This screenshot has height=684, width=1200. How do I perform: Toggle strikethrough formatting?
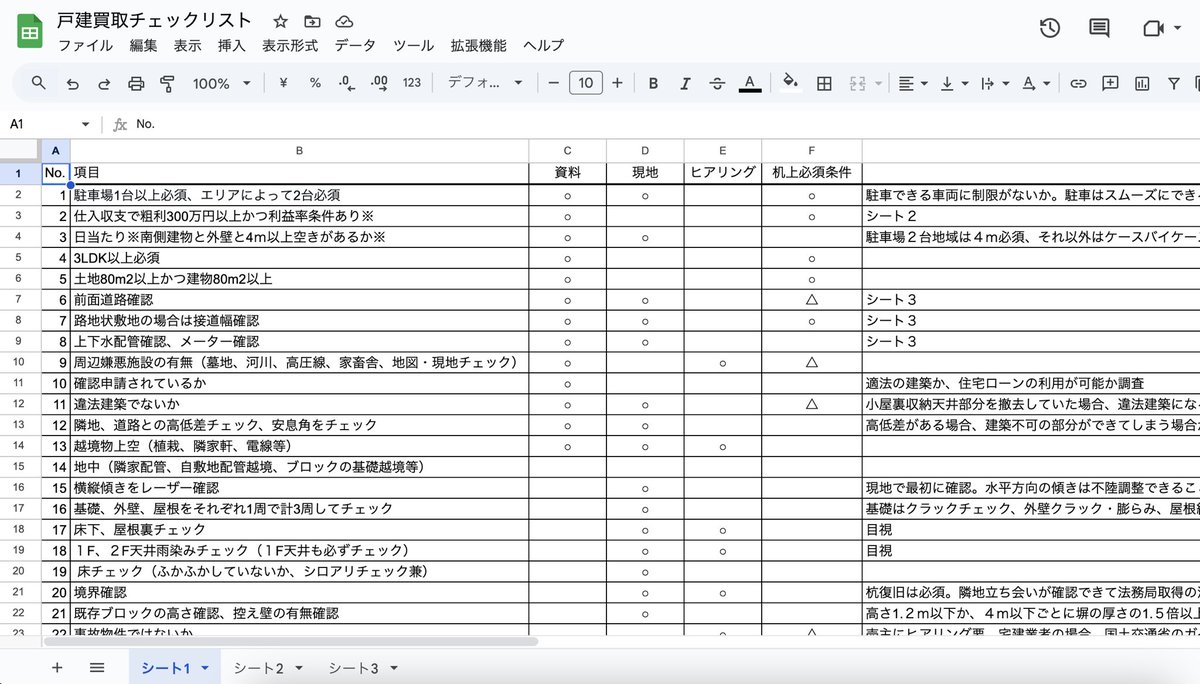point(717,83)
